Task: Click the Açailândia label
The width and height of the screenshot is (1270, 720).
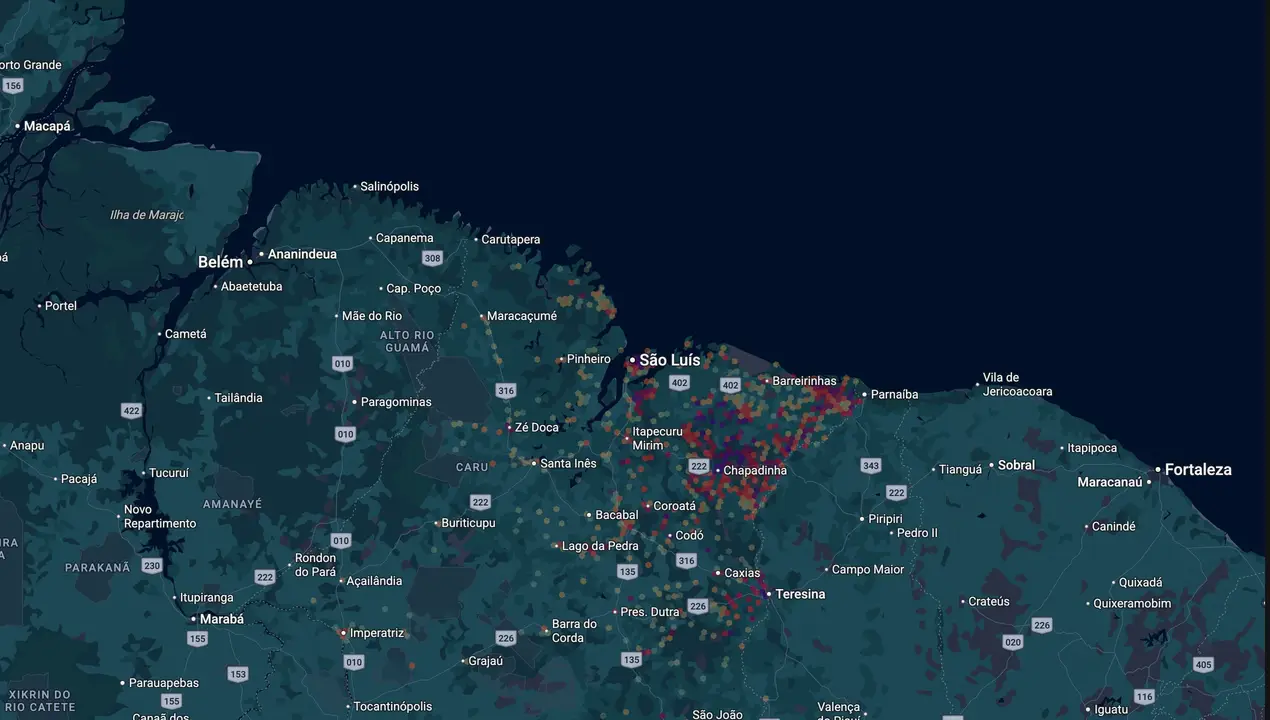Action: (x=374, y=581)
